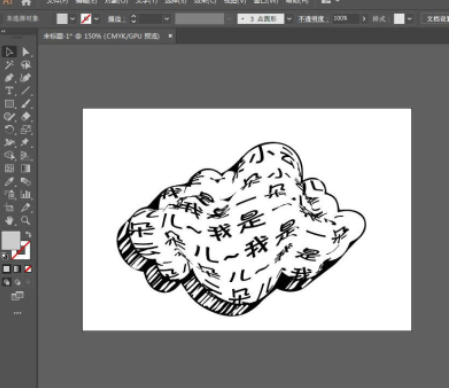Click the document setup button

click(436, 19)
